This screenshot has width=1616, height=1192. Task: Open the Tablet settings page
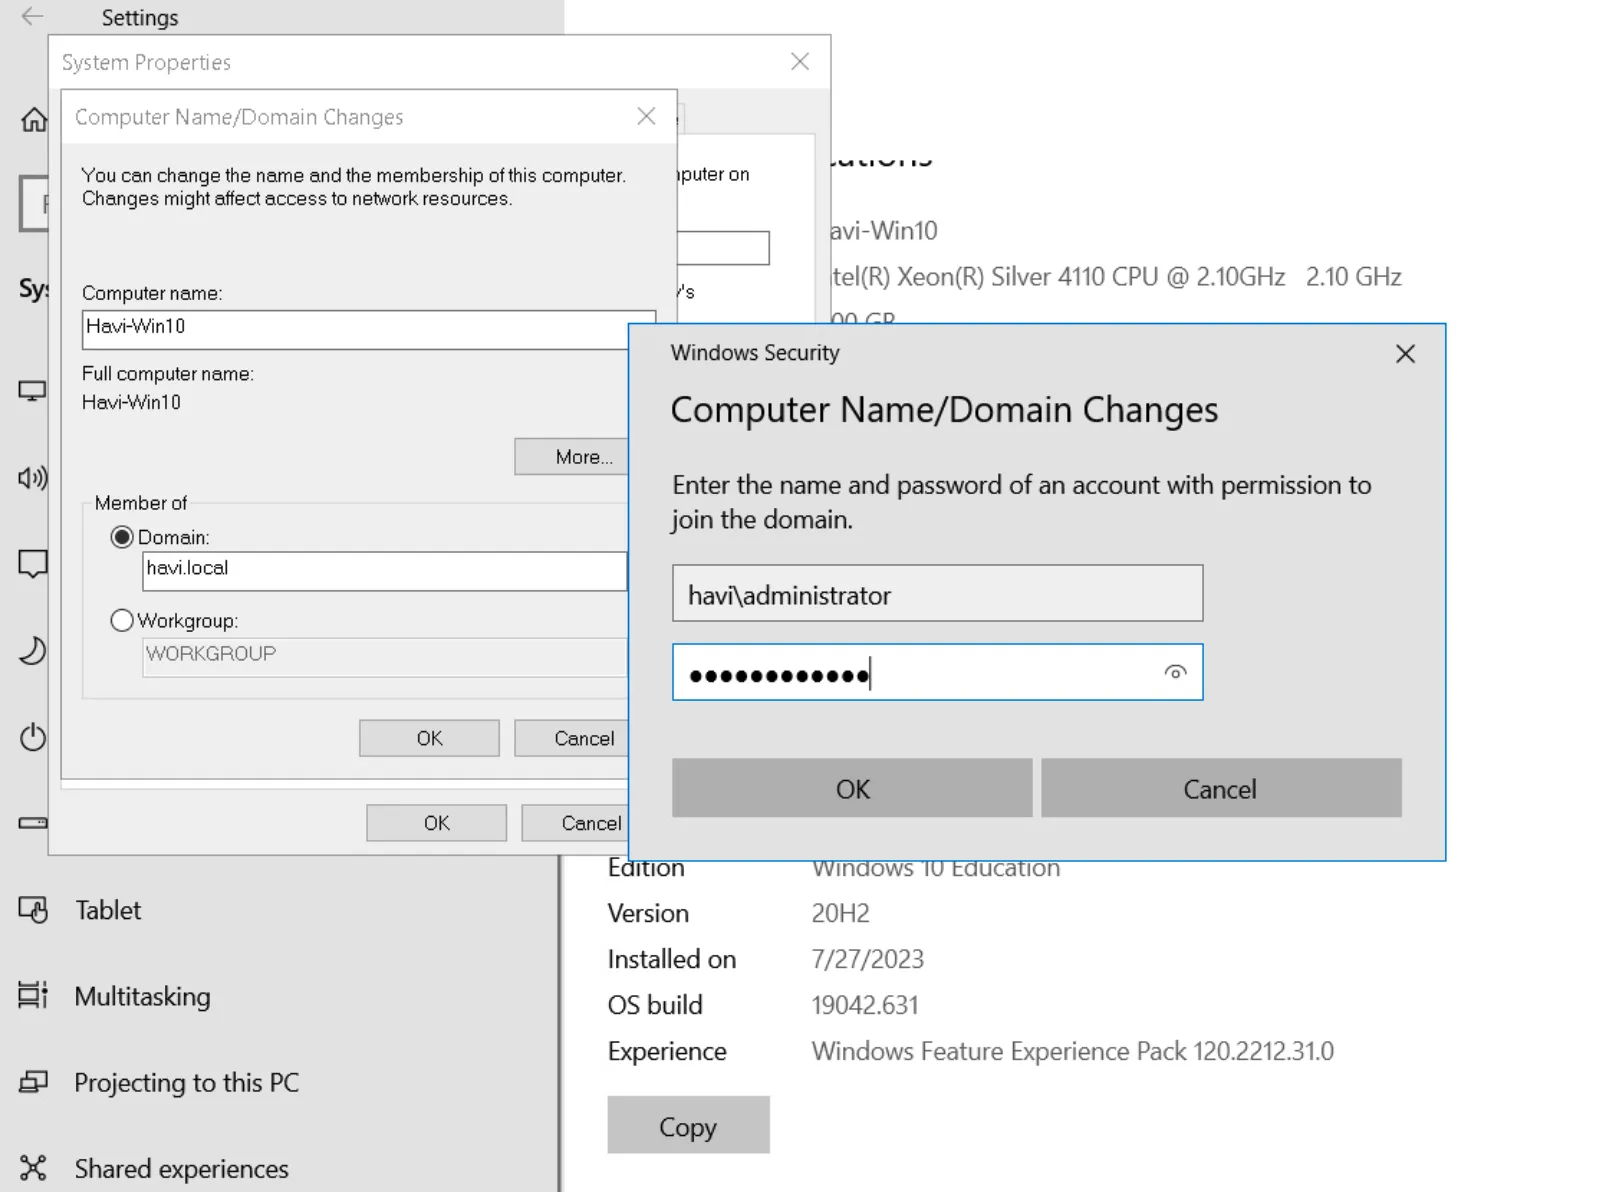tap(108, 910)
